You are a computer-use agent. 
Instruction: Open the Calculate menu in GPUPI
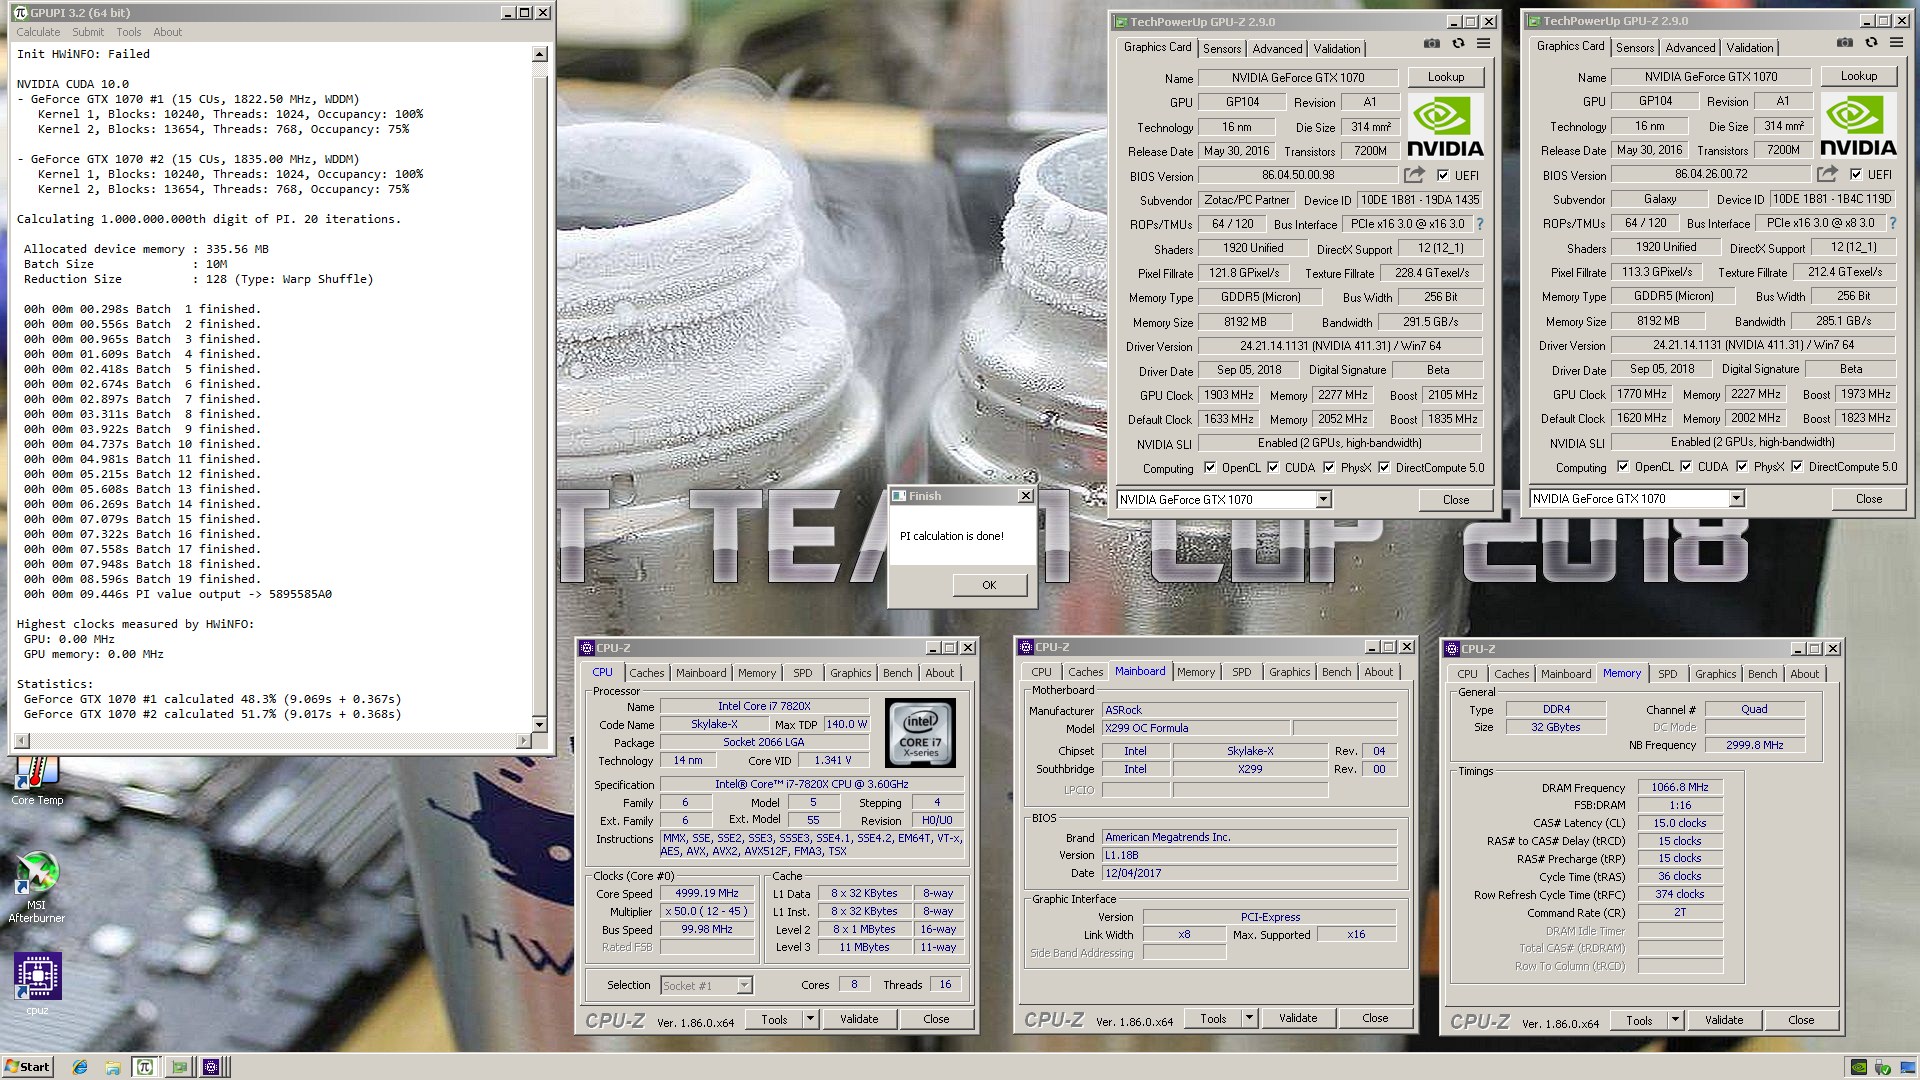(38, 32)
